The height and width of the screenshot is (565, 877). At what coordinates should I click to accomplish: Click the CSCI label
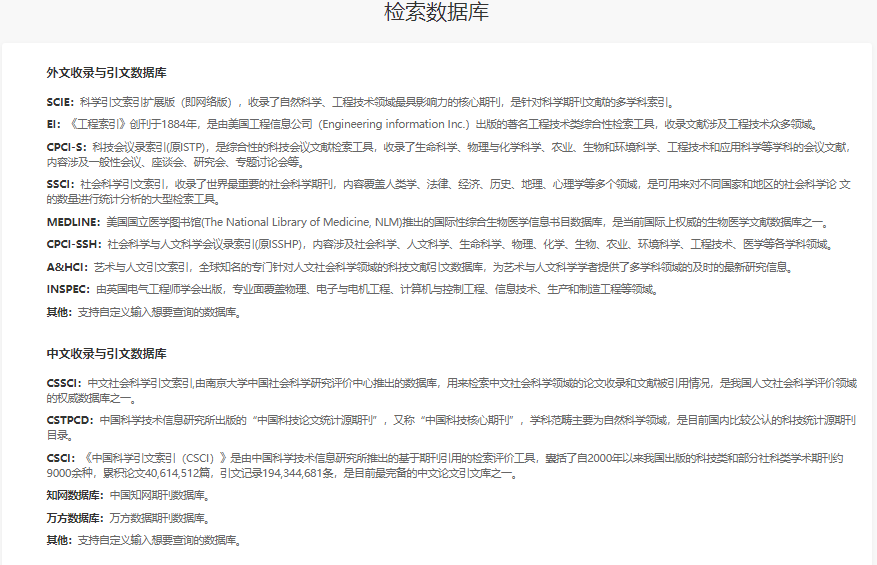[60, 458]
